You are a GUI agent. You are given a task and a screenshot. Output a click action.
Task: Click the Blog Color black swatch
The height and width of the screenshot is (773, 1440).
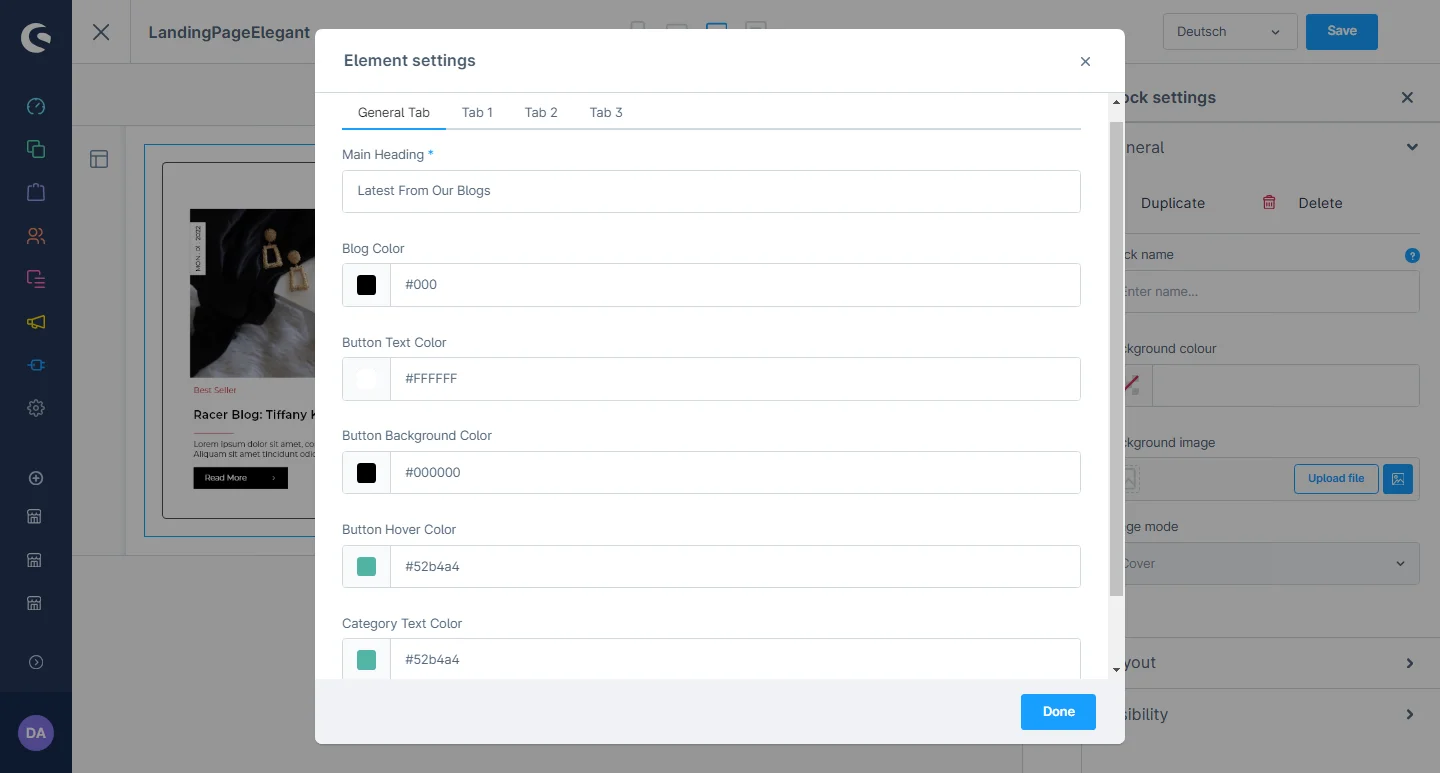[x=367, y=285]
